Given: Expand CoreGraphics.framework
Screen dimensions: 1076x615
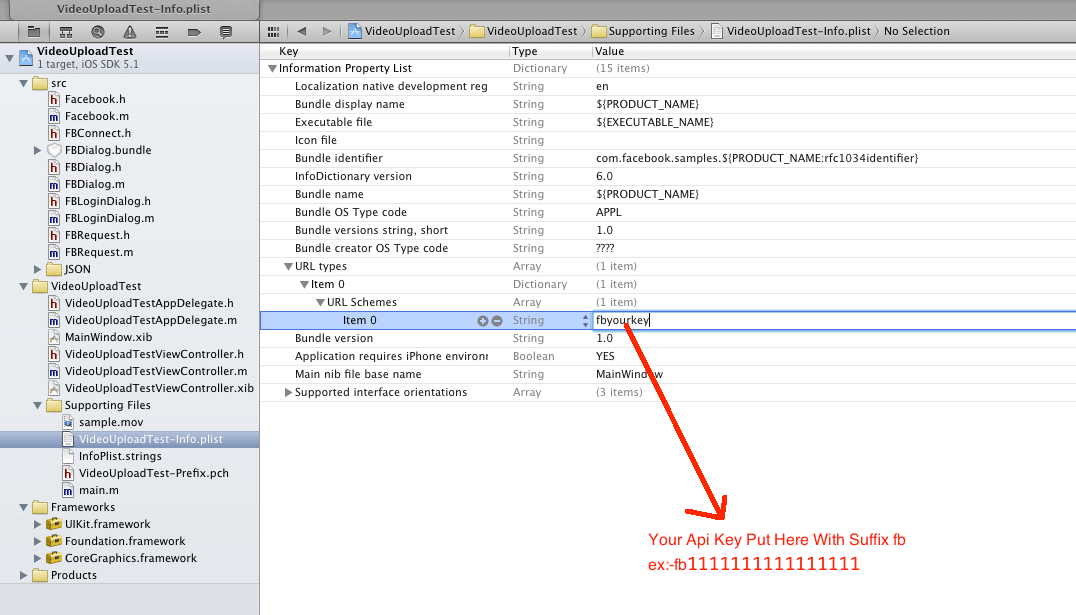Looking at the screenshot, I should coord(38,558).
